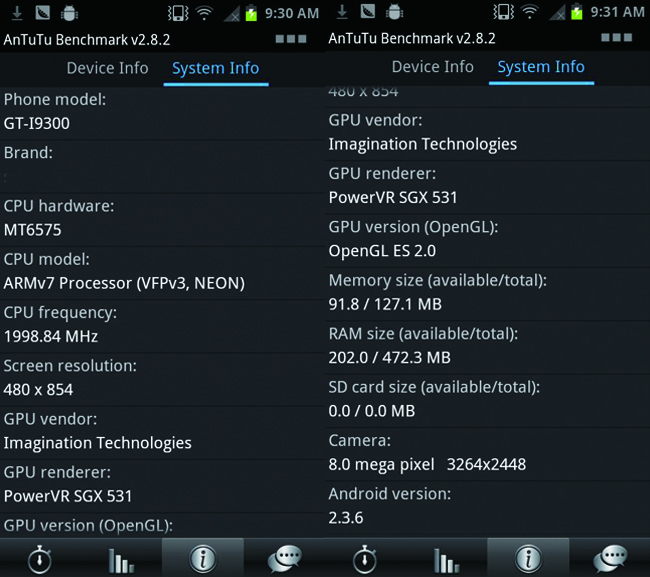Tap the Wi-Fi icon in left status bar
The image size is (650, 577).
[x=204, y=13]
